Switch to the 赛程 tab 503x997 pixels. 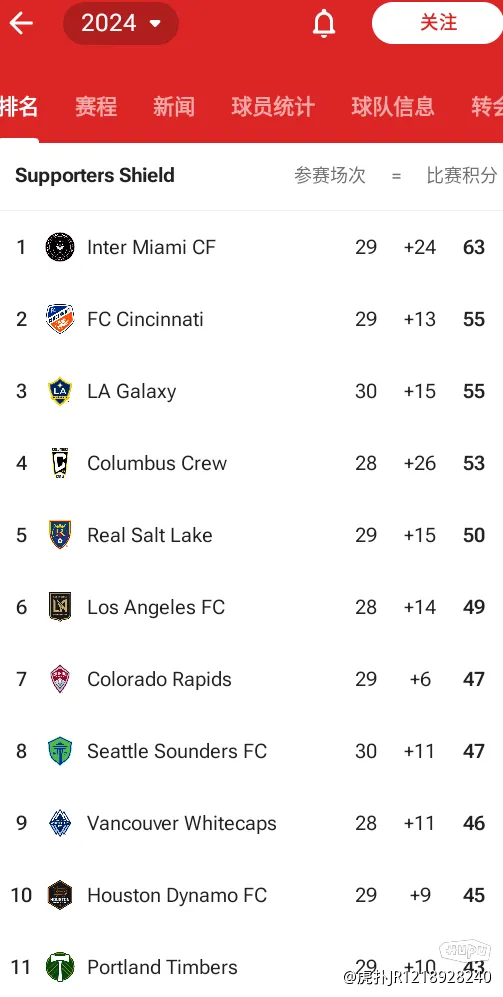96,107
